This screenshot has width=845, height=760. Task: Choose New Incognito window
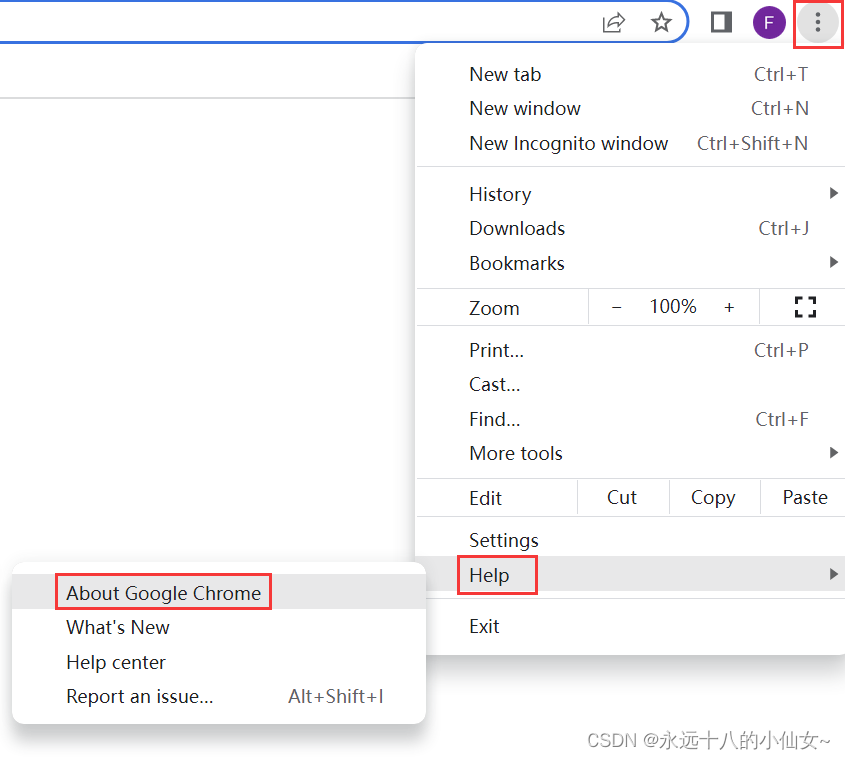click(x=631, y=143)
